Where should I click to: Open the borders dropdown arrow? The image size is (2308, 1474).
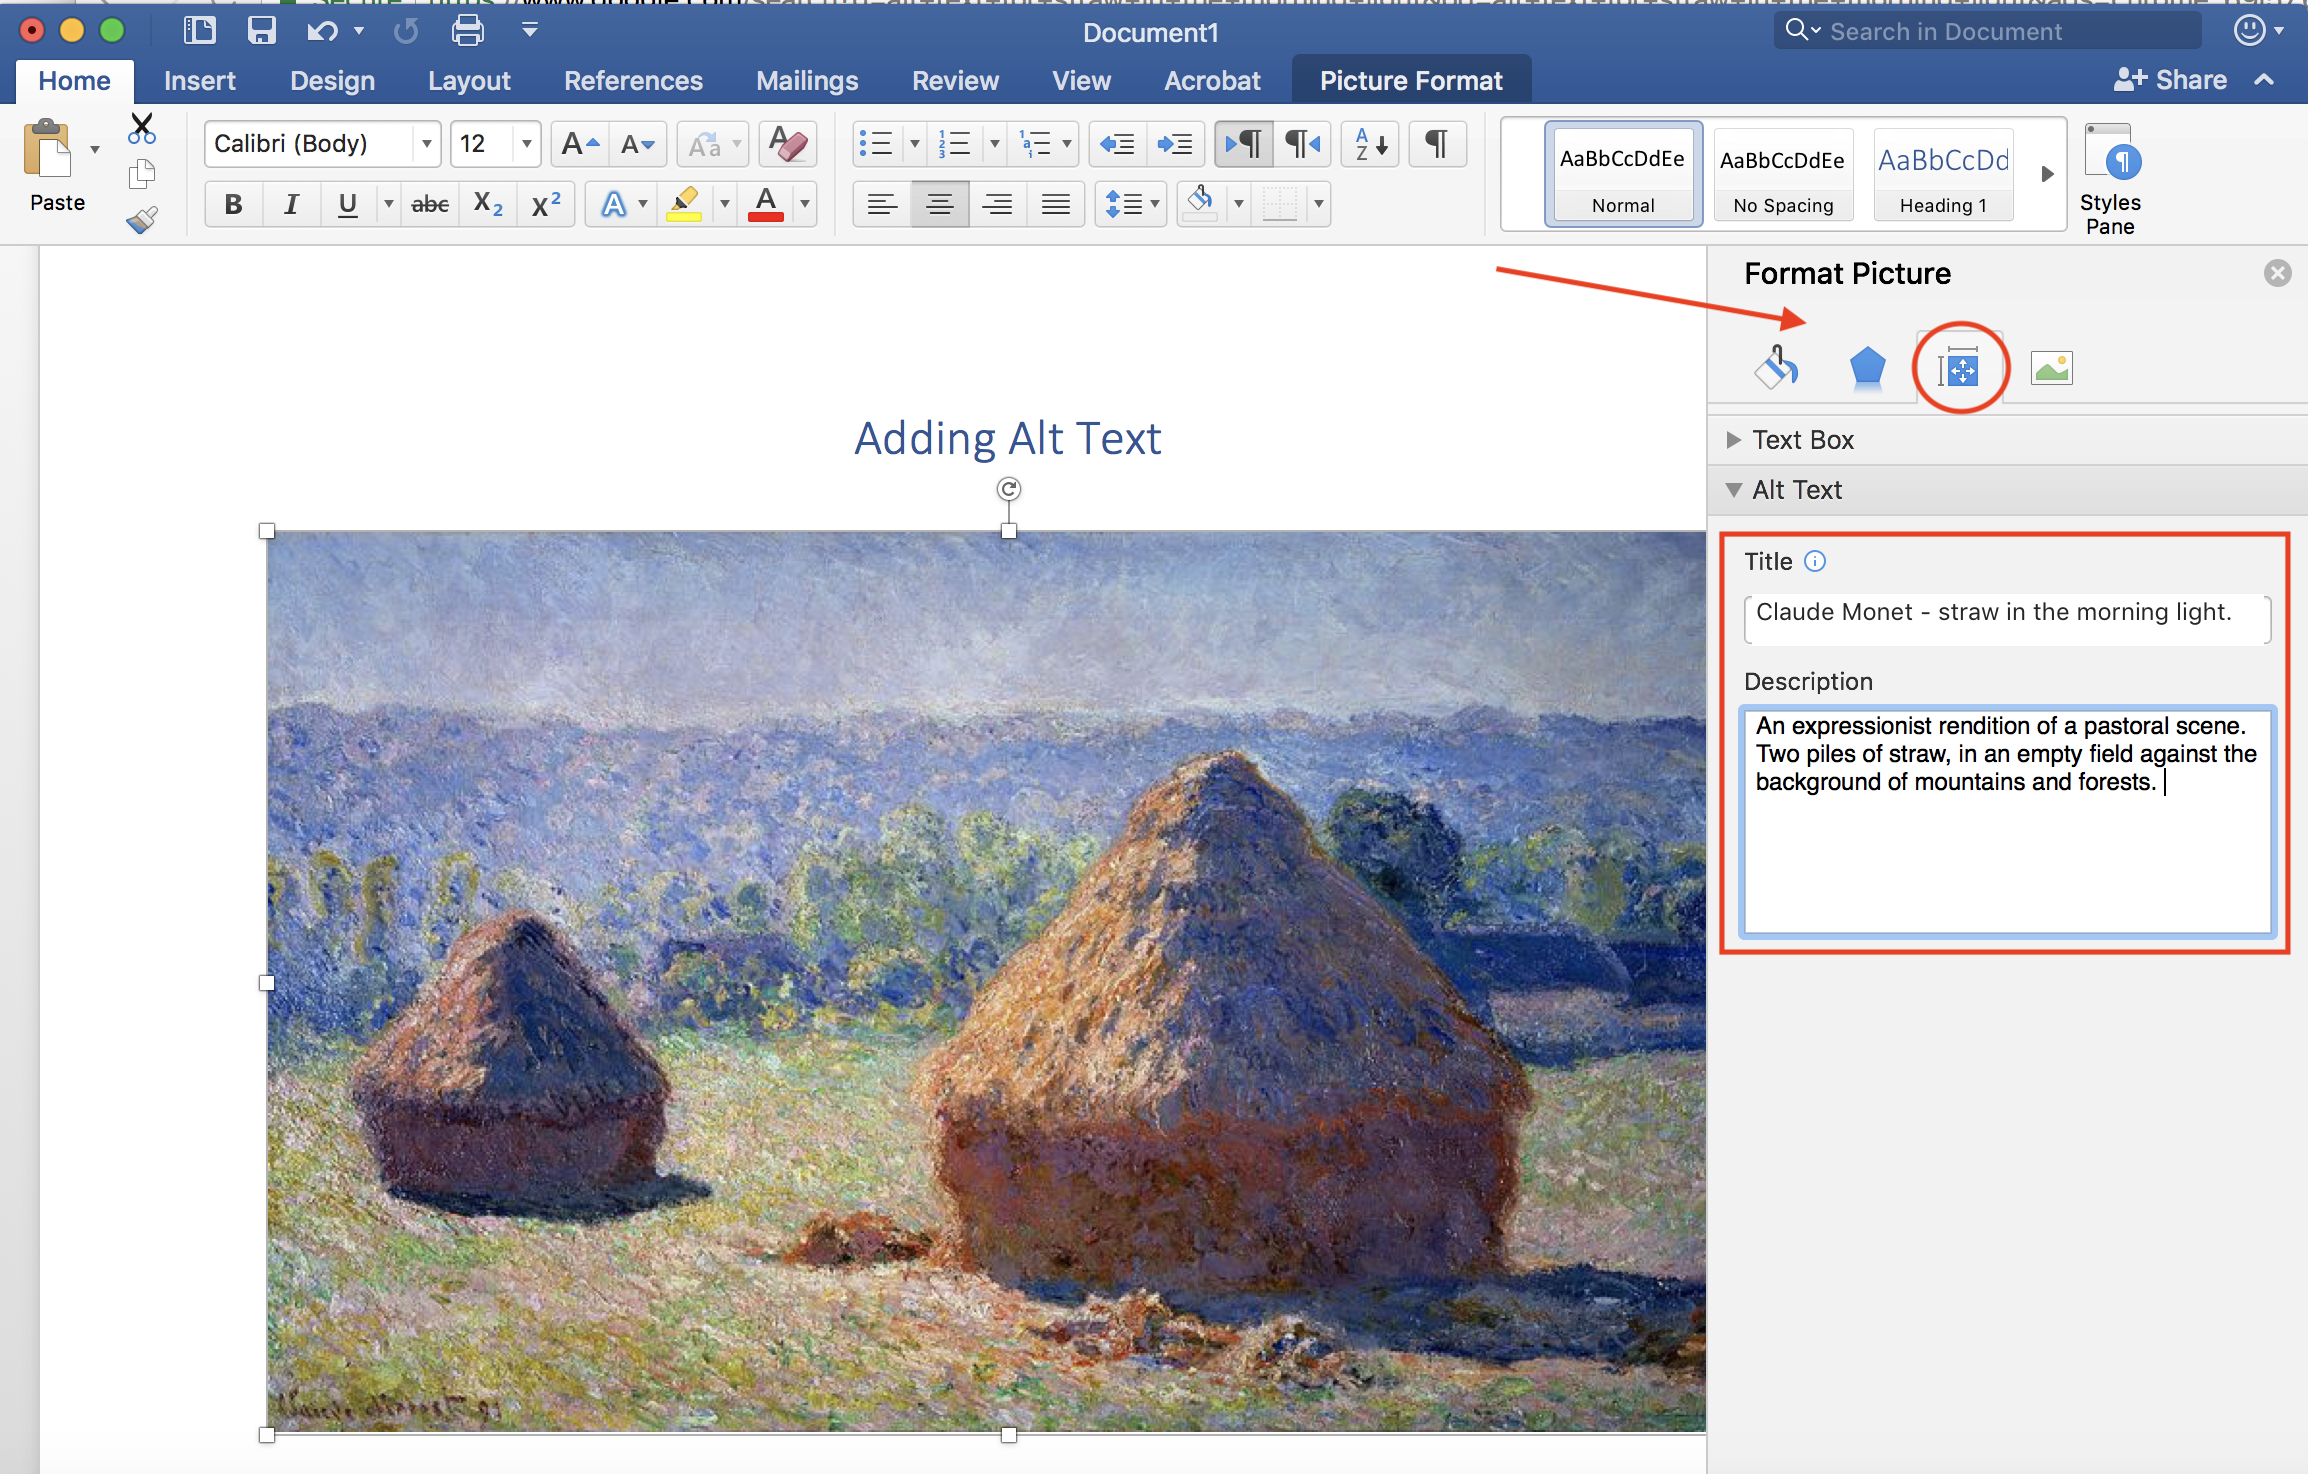tap(1319, 205)
